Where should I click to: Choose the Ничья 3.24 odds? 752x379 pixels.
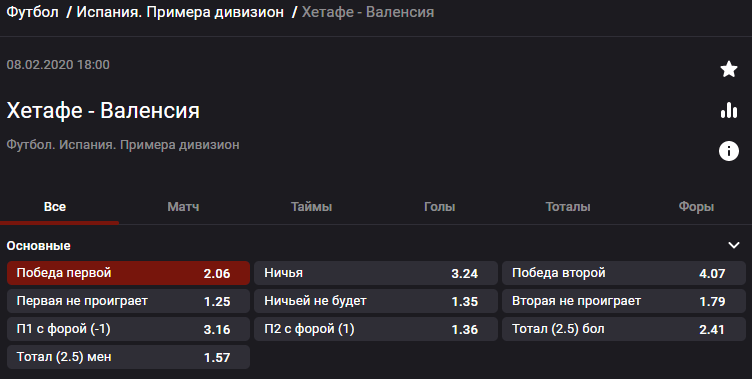tap(376, 273)
